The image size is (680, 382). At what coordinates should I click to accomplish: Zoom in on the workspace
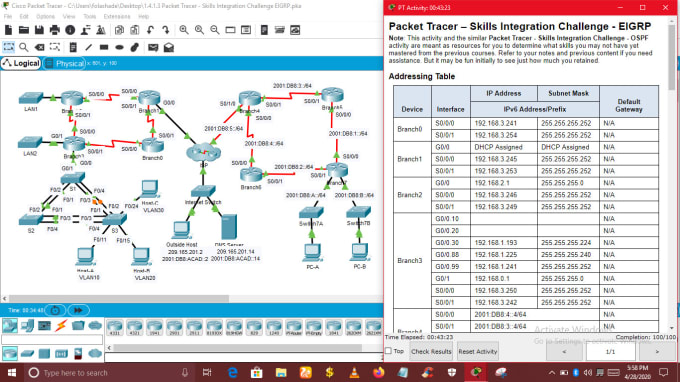click(x=184, y=30)
